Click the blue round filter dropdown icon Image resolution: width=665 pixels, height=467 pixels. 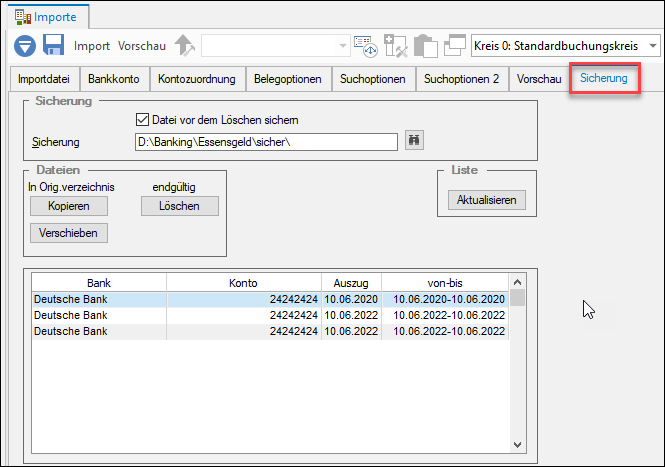click(x=25, y=46)
